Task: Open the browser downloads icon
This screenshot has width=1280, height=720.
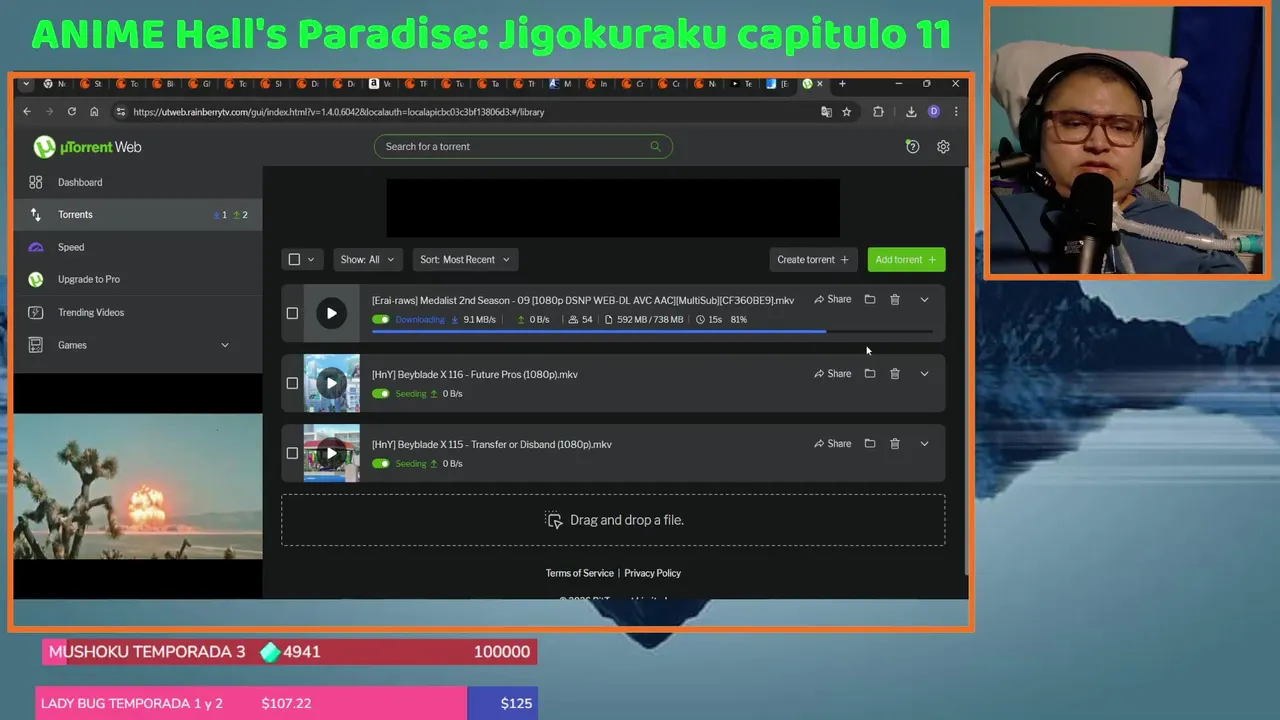Action: coord(911,112)
